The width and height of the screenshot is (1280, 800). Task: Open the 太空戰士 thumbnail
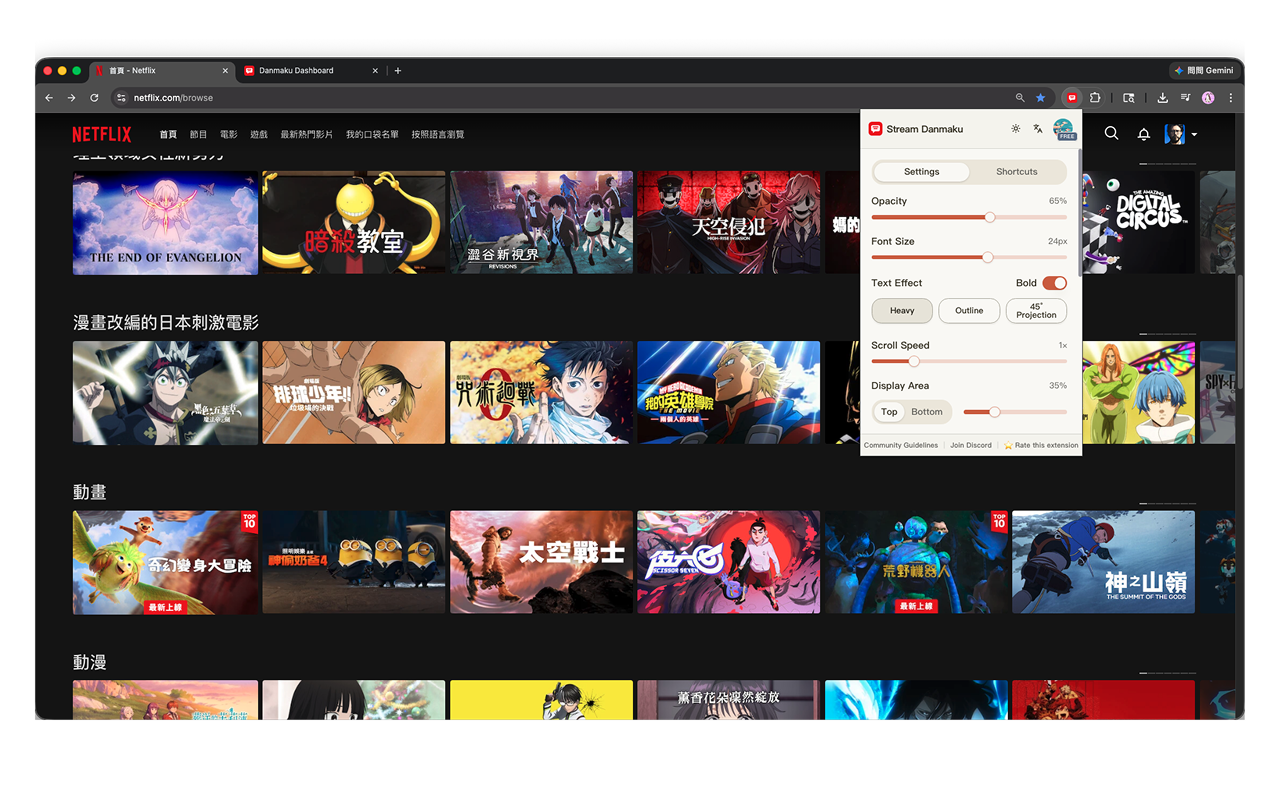coord(541,562)
